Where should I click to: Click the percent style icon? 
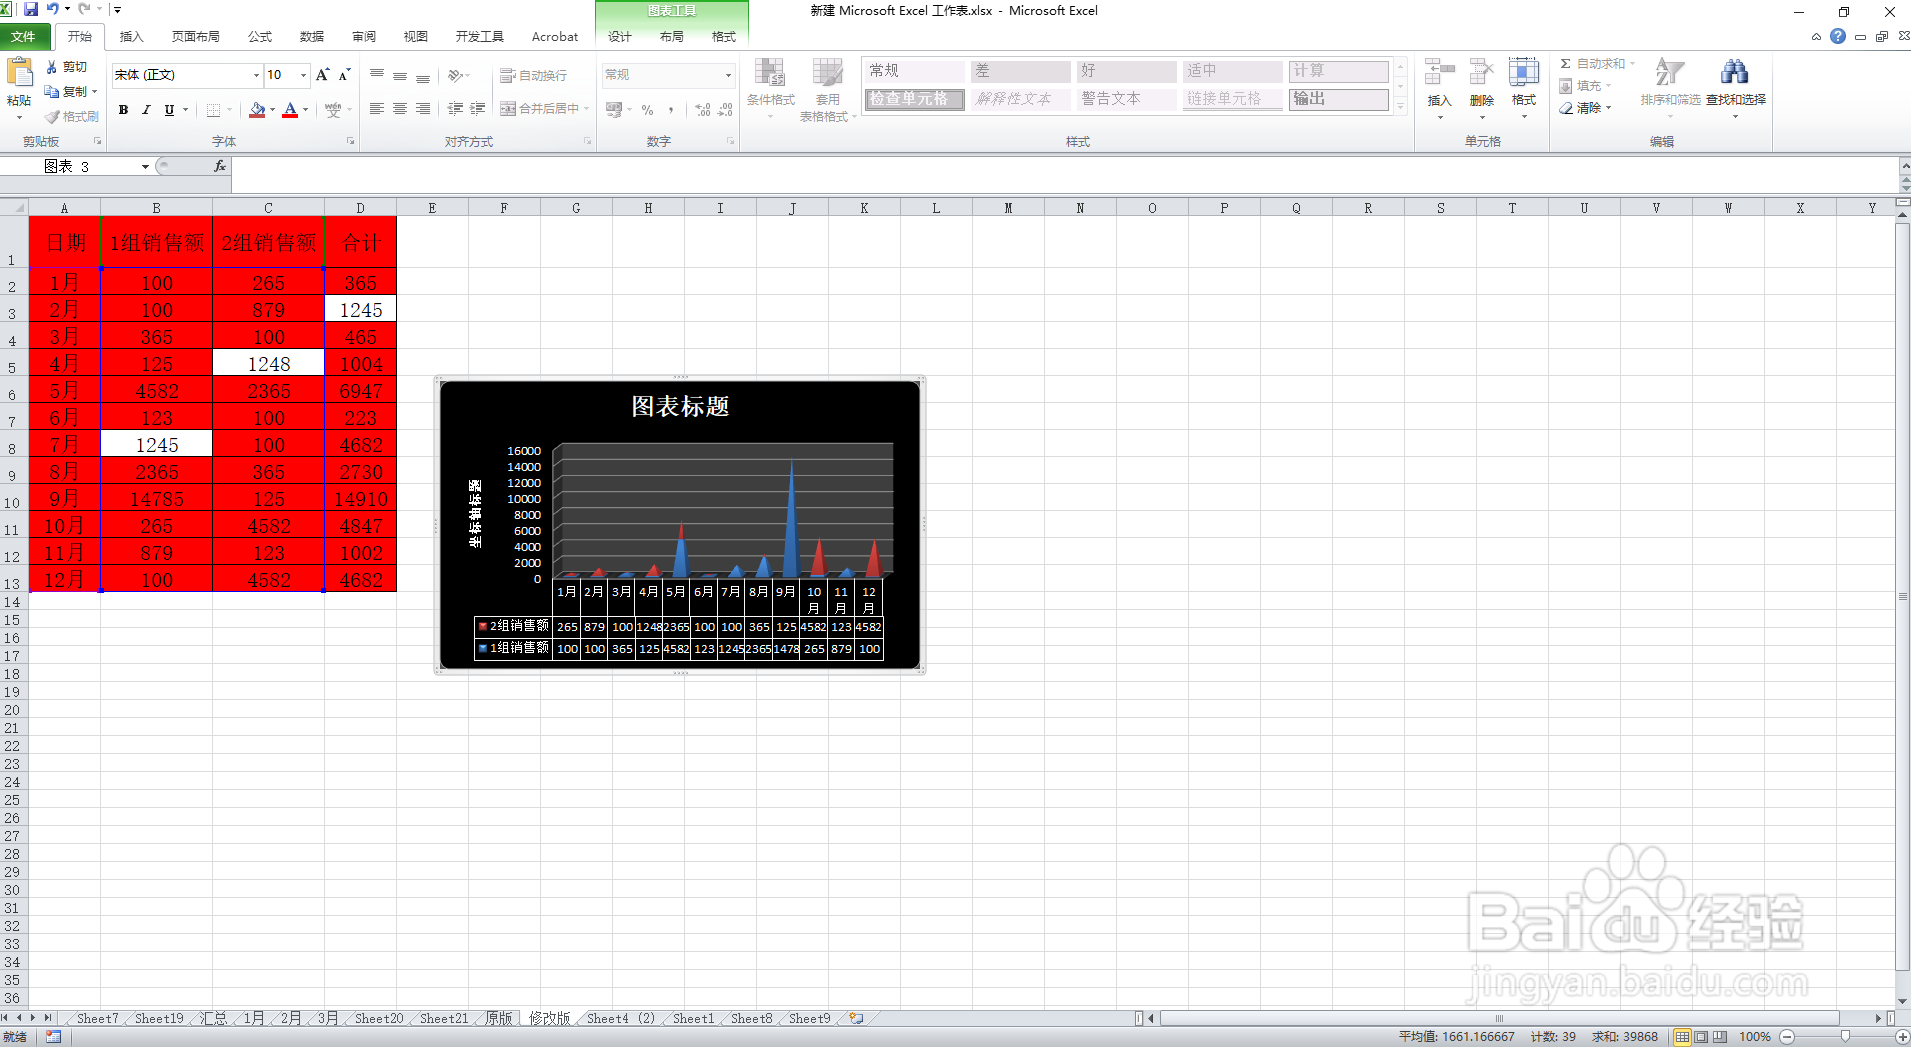pos(647,109)
